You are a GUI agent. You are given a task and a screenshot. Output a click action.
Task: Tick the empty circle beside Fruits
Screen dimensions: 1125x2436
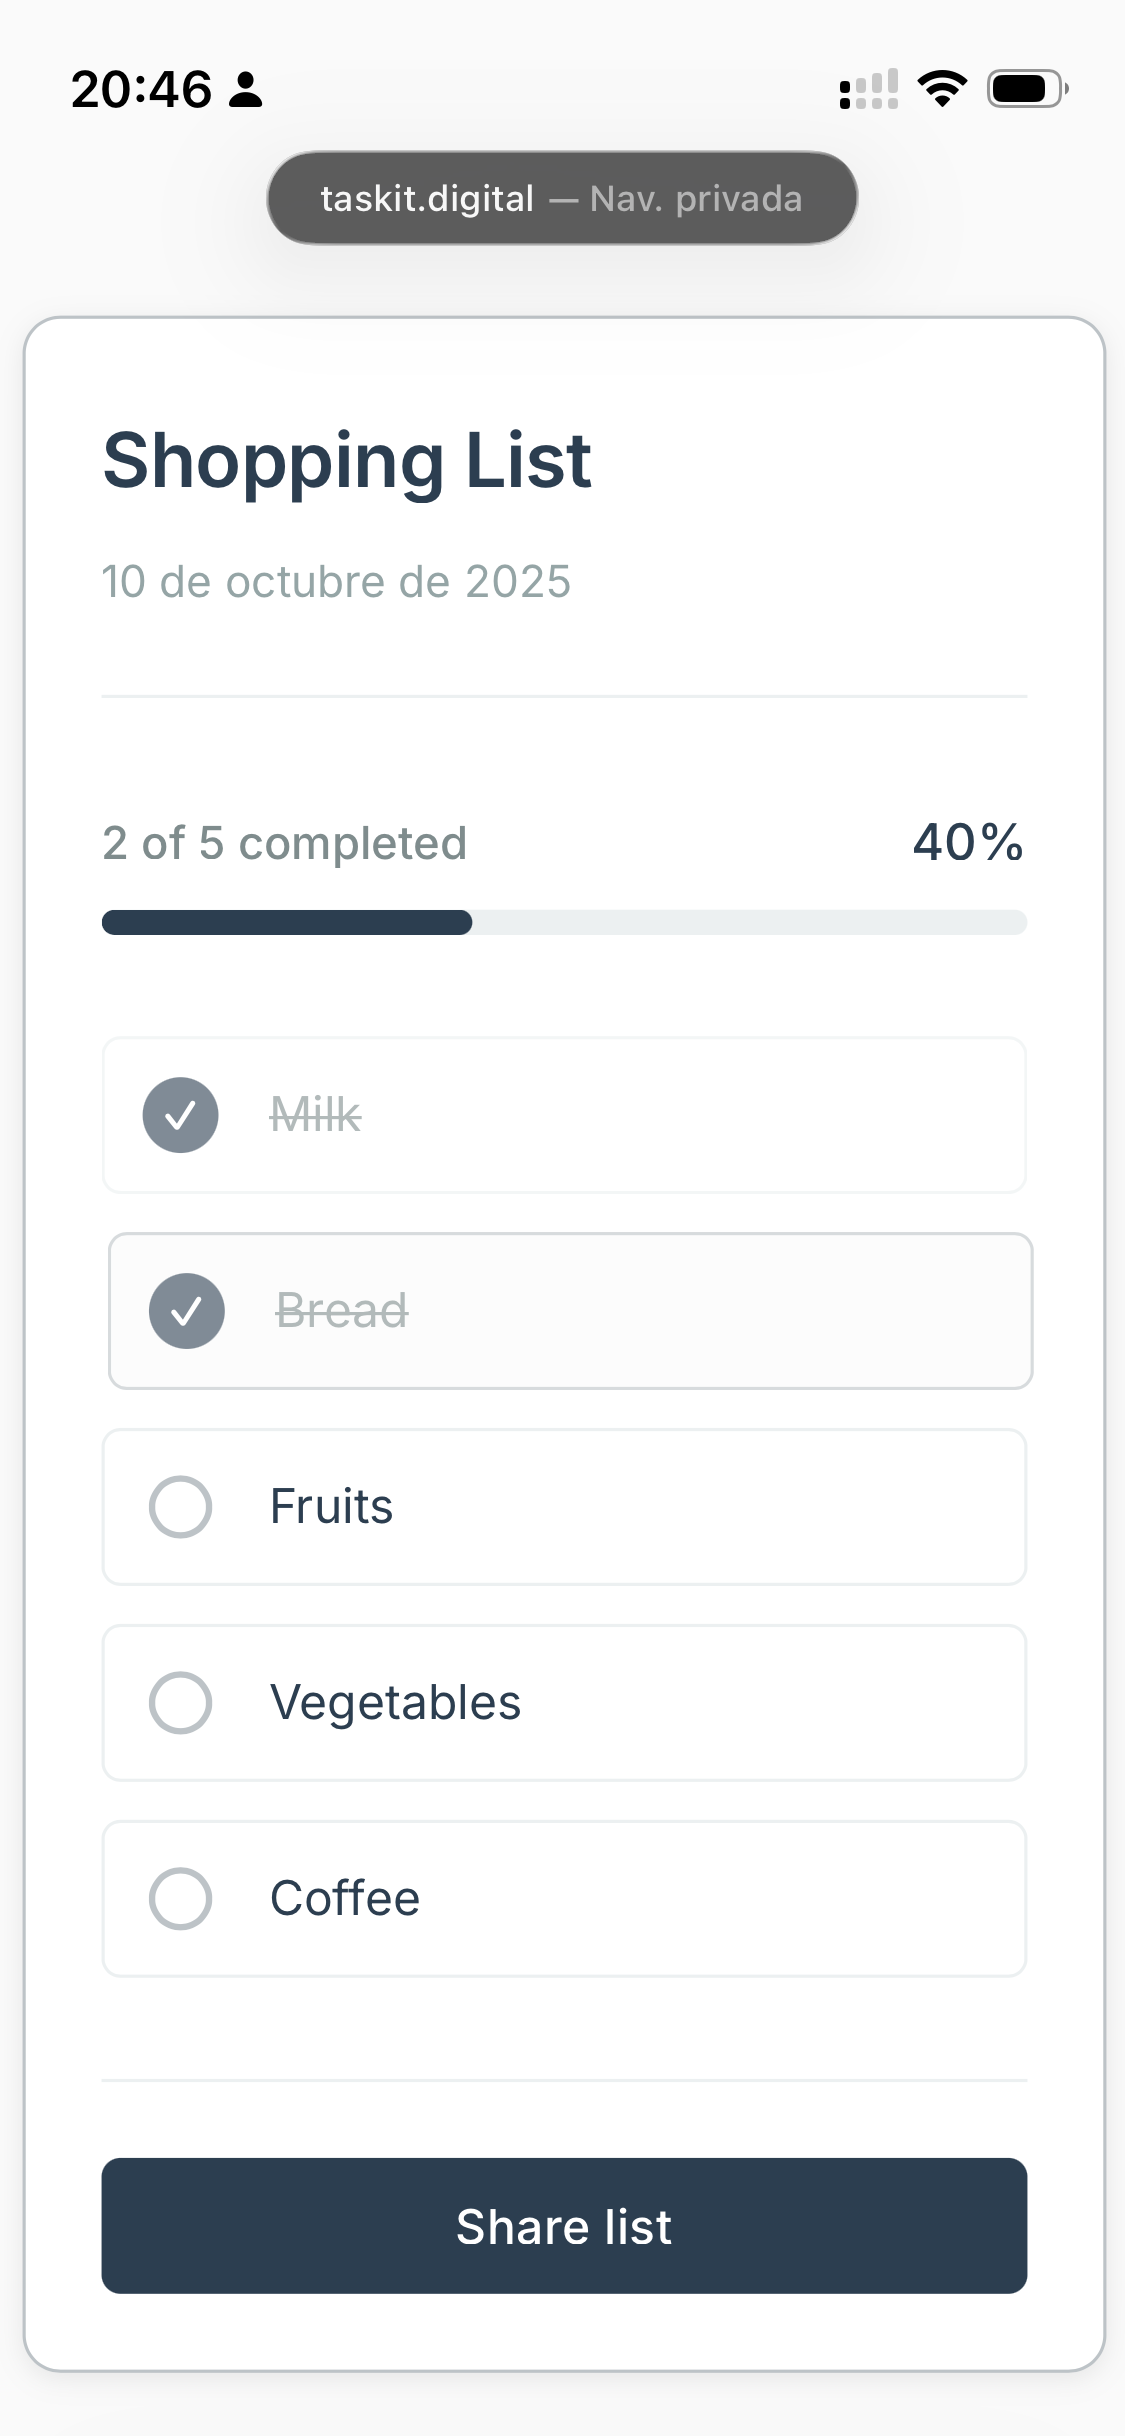point(181,1507)
